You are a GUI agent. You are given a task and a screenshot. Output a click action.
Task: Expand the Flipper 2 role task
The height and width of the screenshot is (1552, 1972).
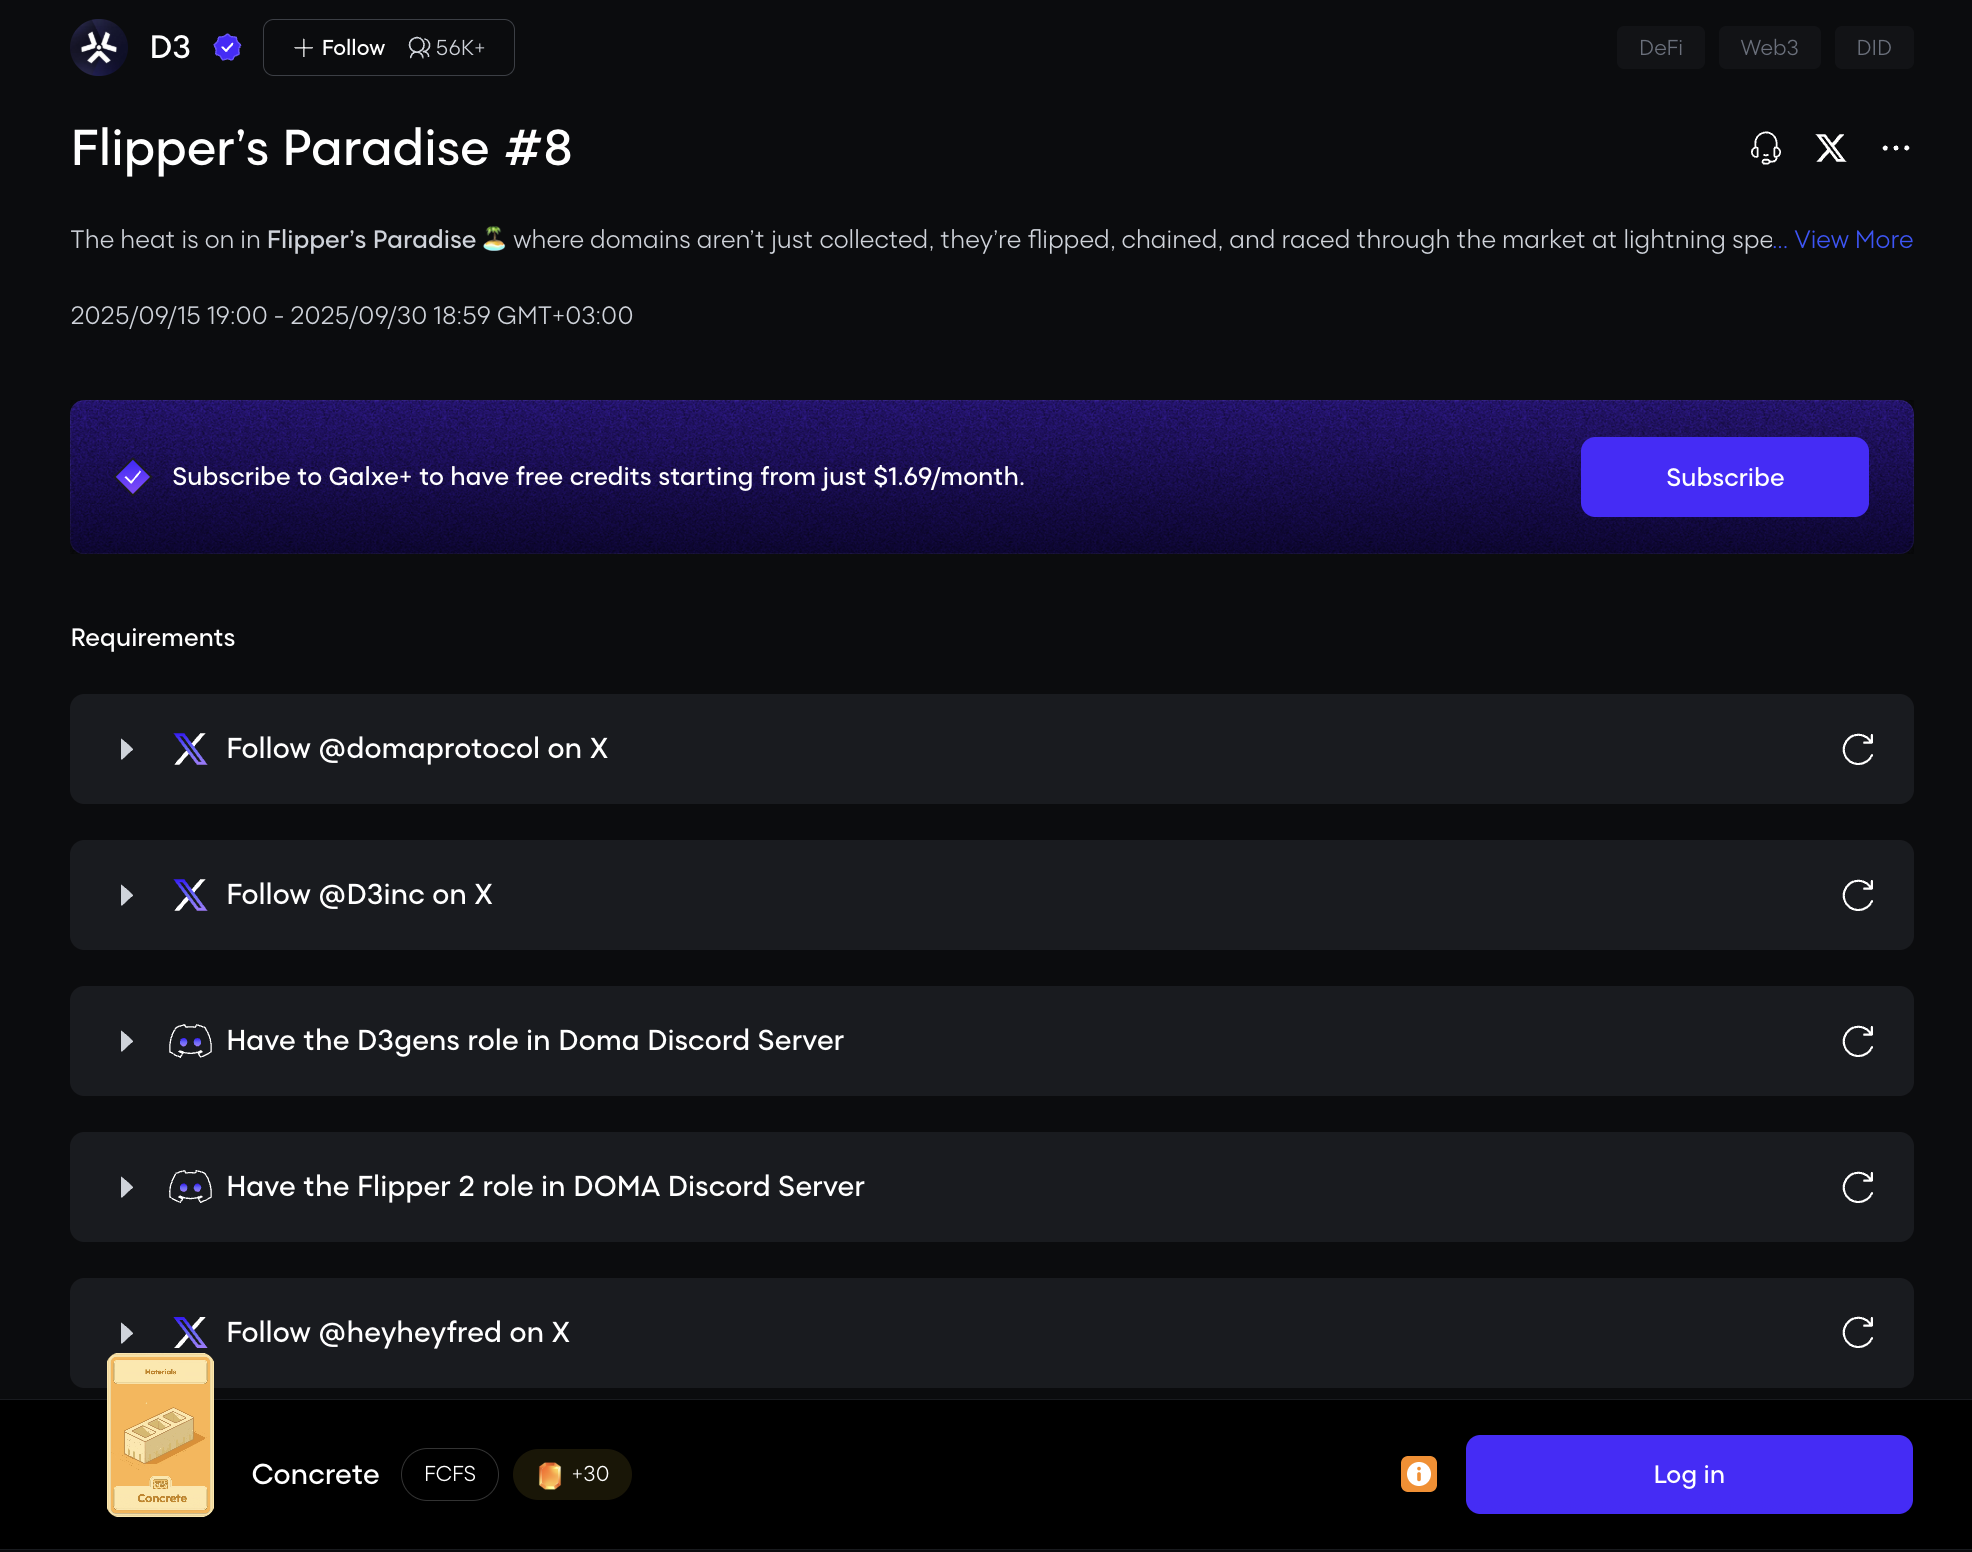pos(126,1187)
